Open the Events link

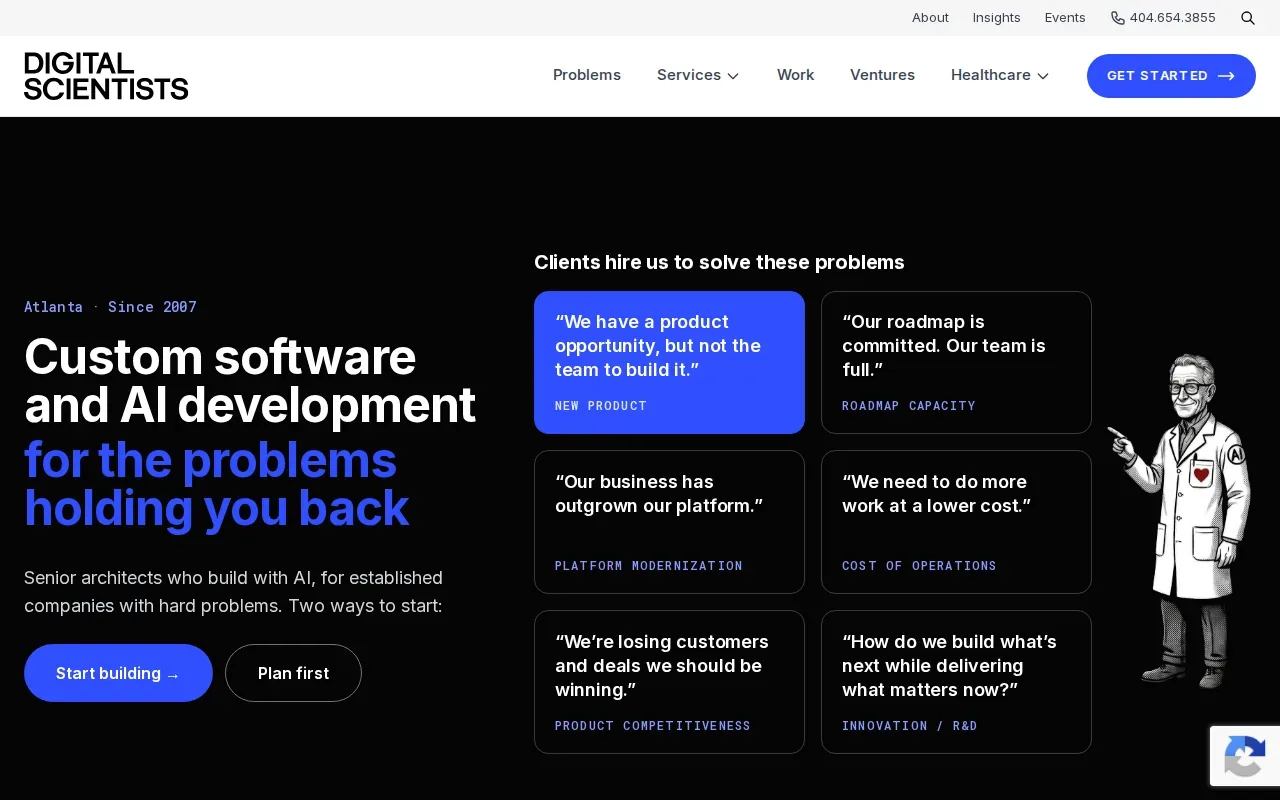pyautogui.click(x=1065, y=18)
